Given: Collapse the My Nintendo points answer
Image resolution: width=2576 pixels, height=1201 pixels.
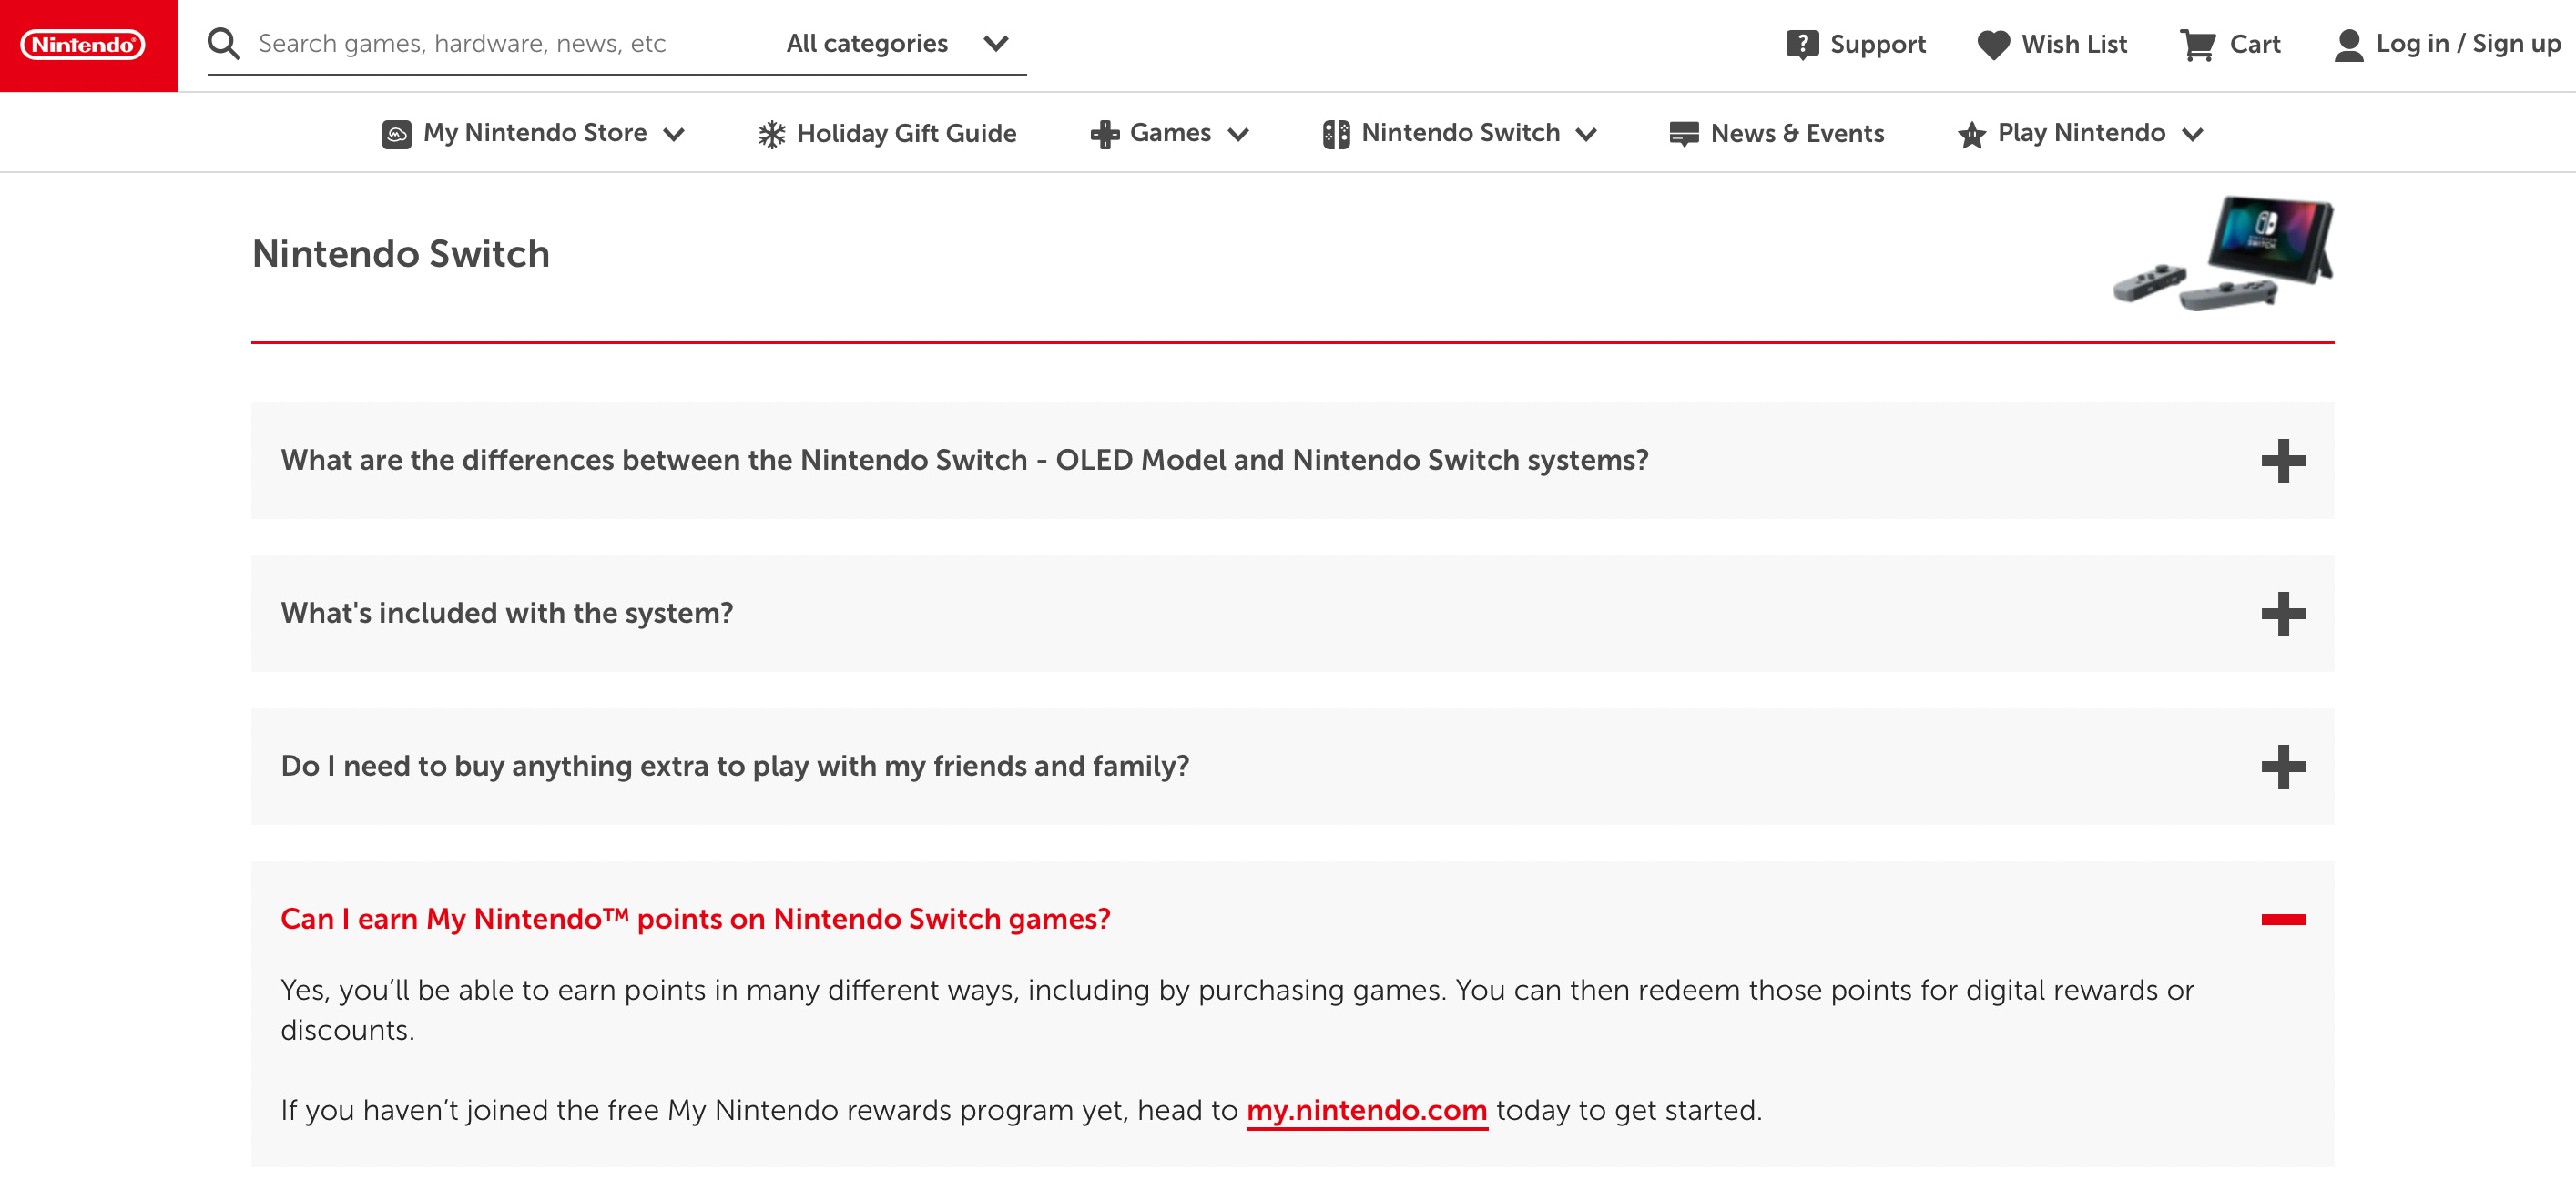Looking at the screenshot, I should (2285, 918).
